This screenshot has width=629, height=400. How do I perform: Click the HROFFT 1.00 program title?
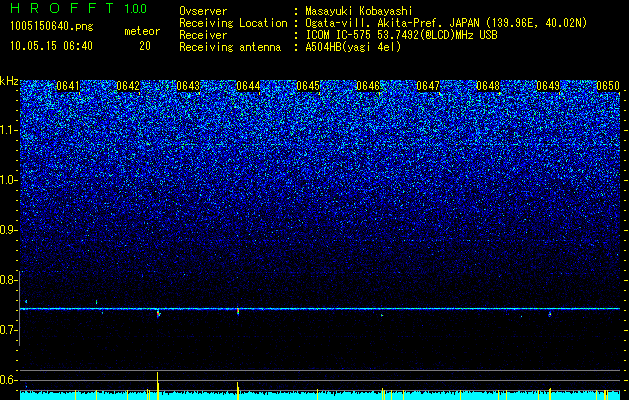[79, 8]
